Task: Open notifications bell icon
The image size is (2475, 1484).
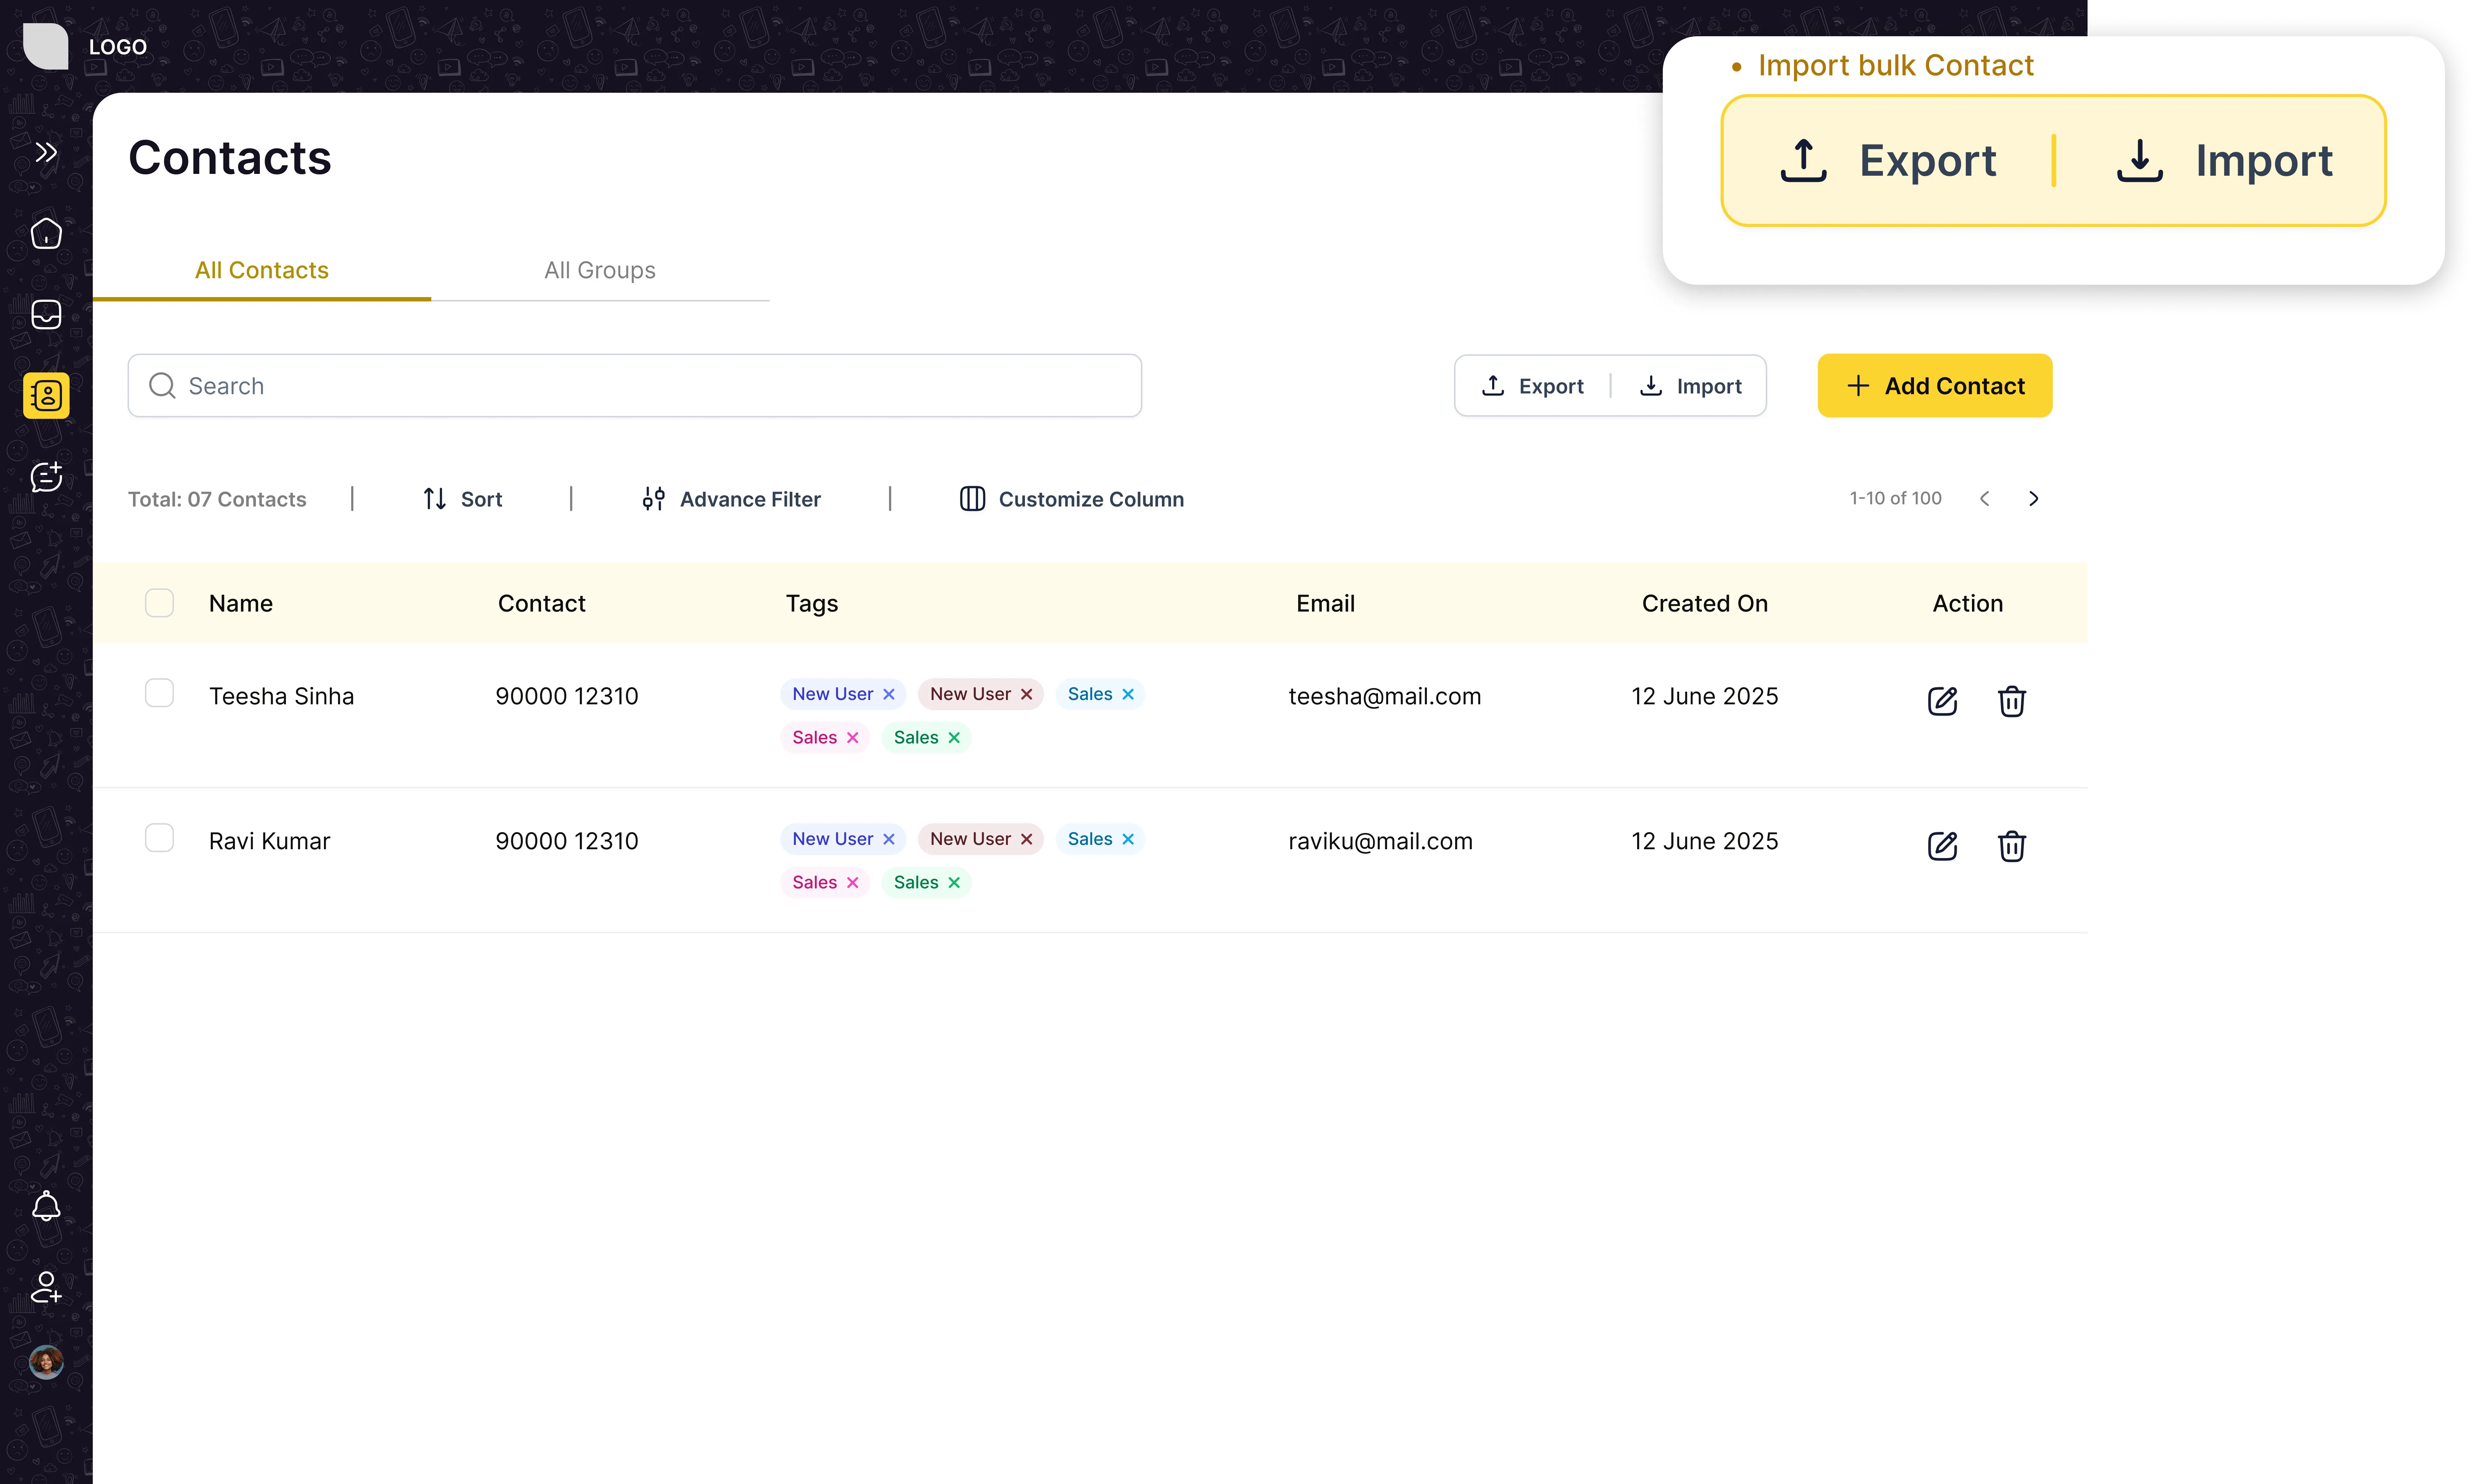Action: pos(46,1206)
